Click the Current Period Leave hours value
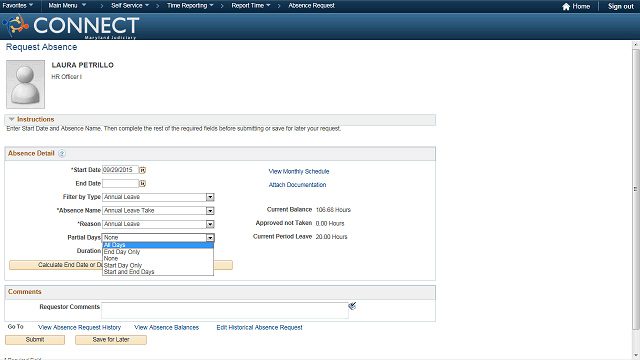 point(331,237)
